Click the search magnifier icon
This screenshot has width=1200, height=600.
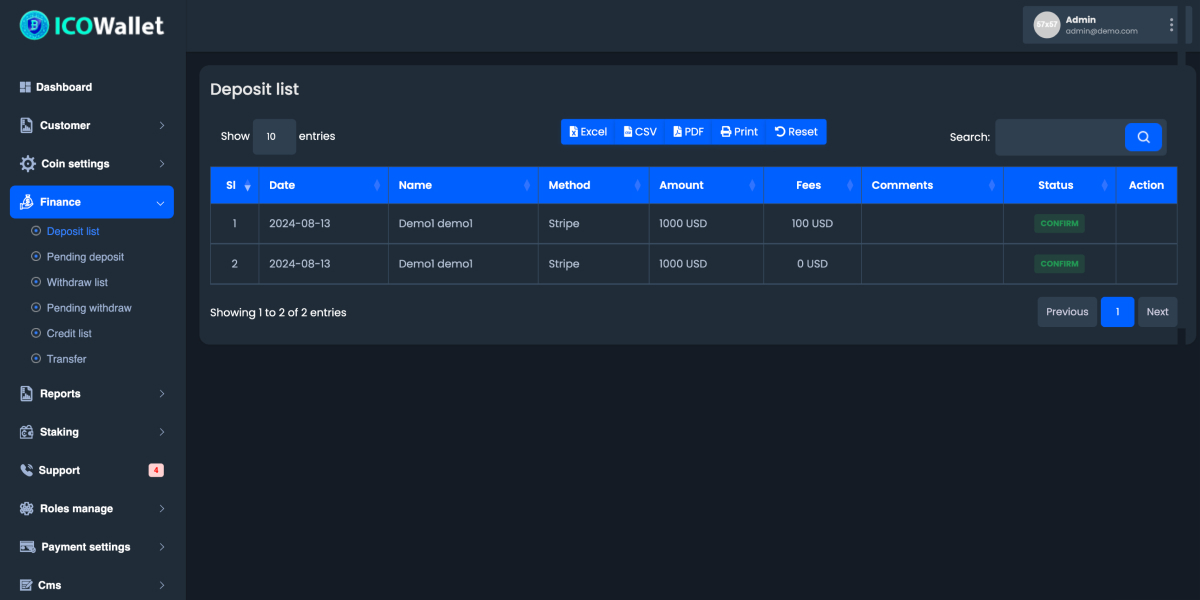pos(1143,137)
